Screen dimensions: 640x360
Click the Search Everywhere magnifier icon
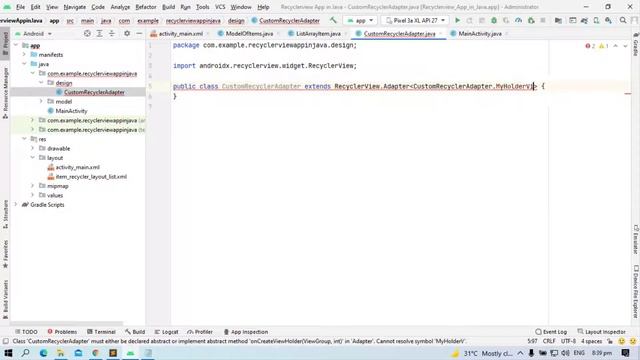click(623, 20)
